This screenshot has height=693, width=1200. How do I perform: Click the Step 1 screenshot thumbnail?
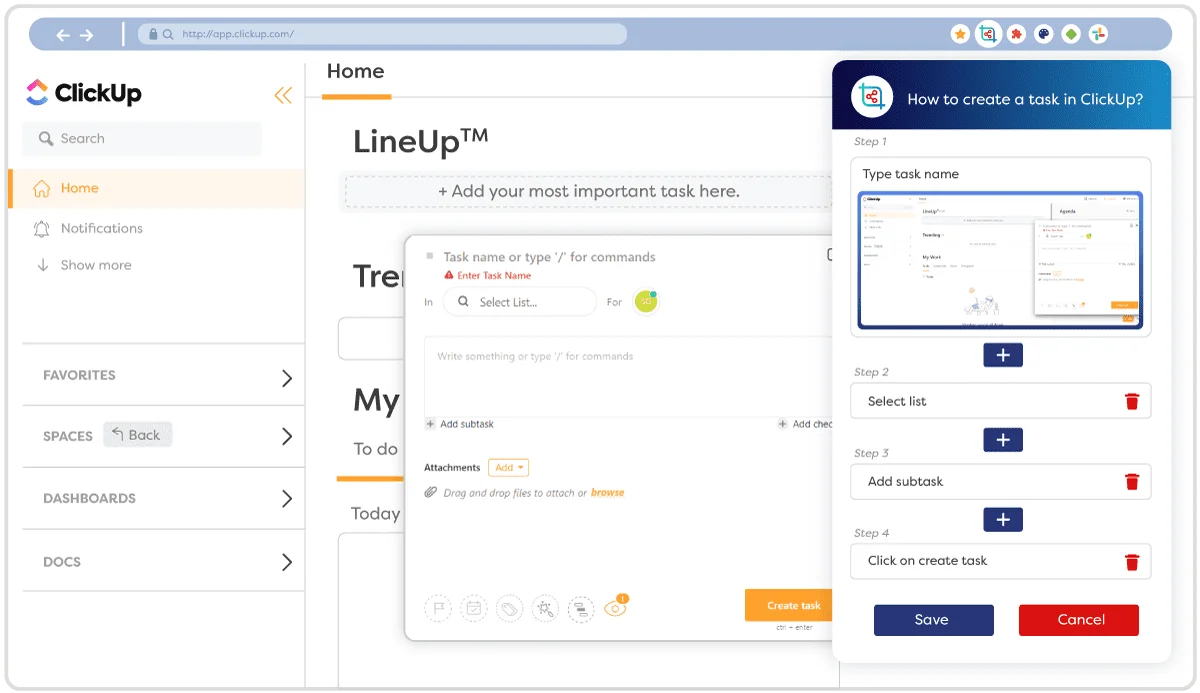(1001, 259)
